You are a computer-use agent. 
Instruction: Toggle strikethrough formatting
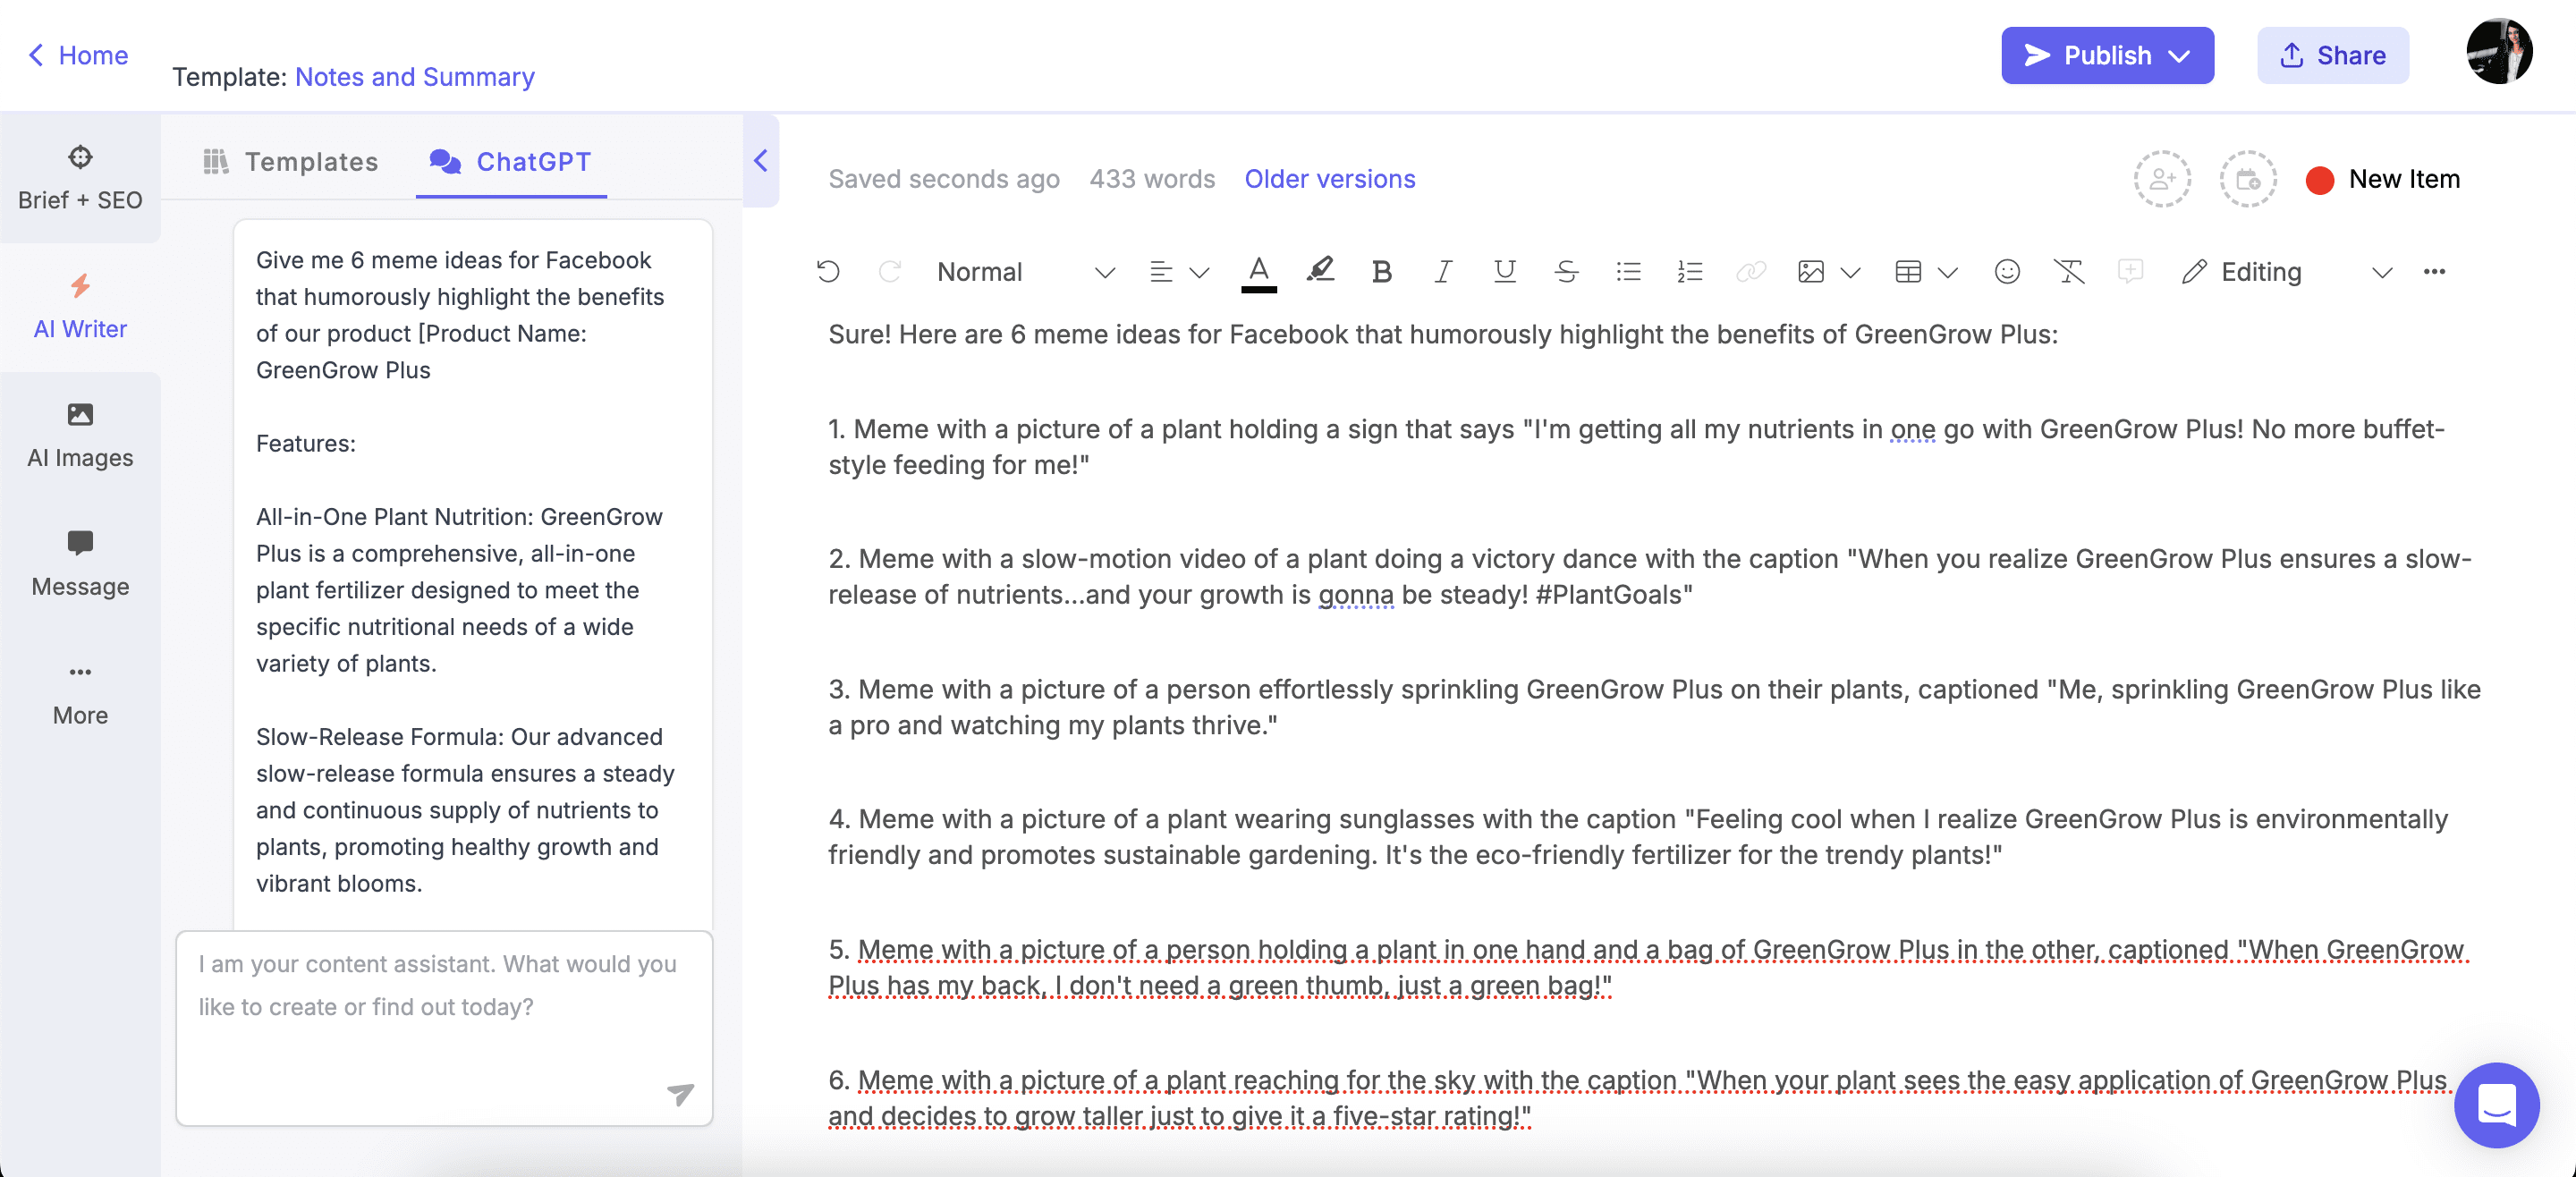(x=1566, y=272)
